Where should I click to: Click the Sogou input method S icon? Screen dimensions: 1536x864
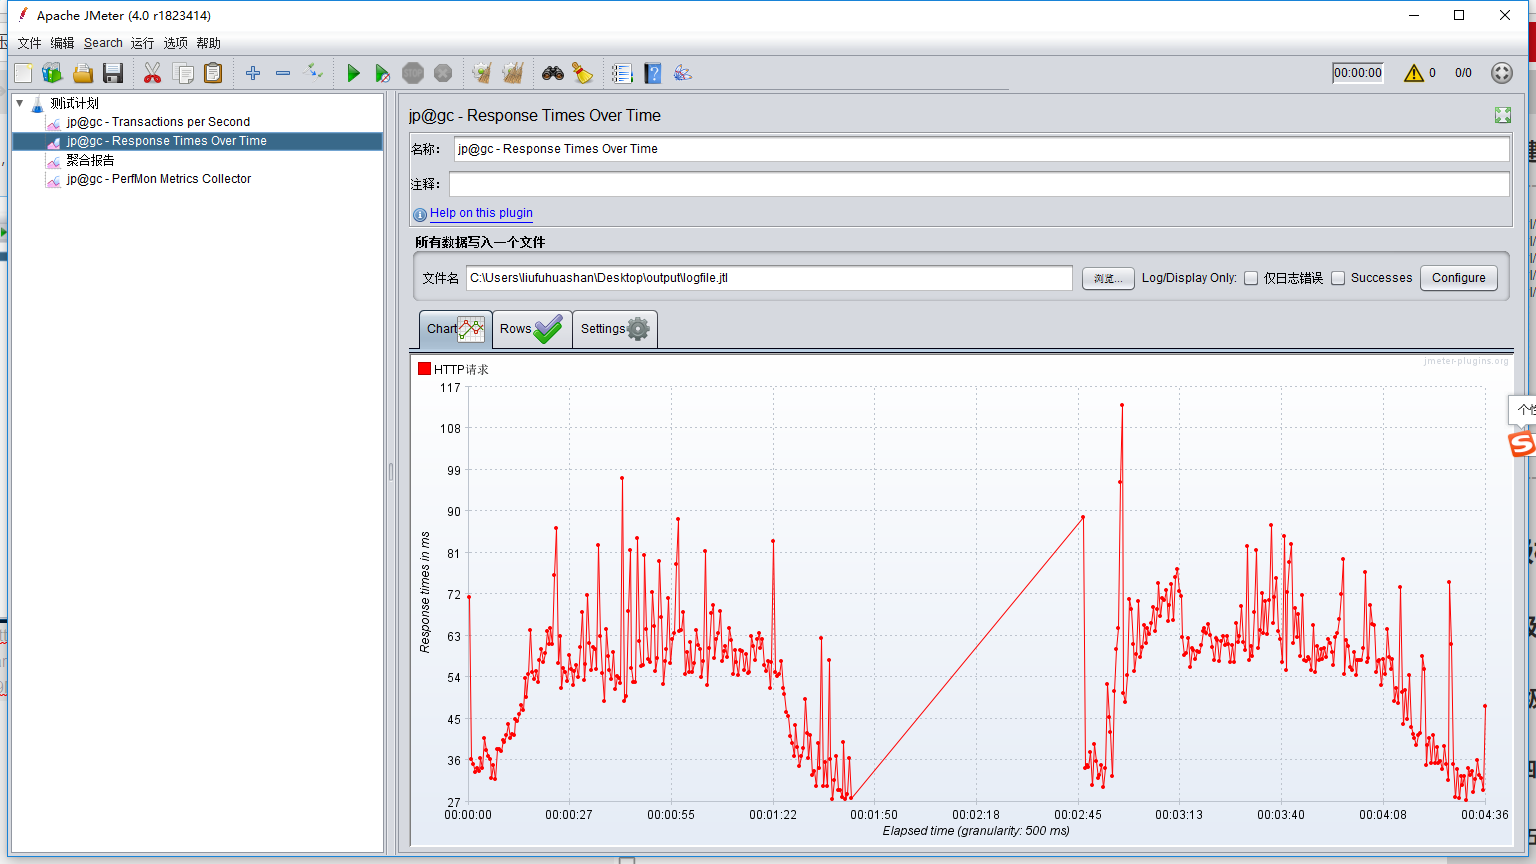click(x=1521, y=443)
